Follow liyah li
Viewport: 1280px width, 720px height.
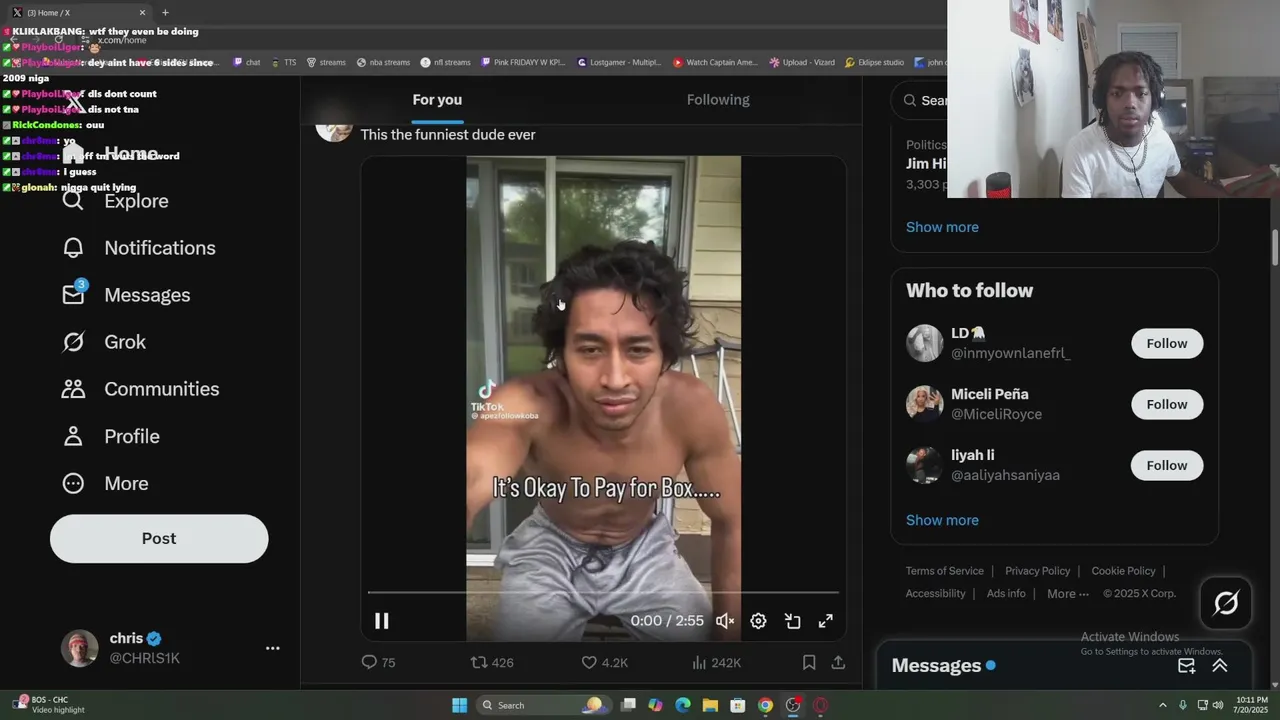pos(1167,465)
